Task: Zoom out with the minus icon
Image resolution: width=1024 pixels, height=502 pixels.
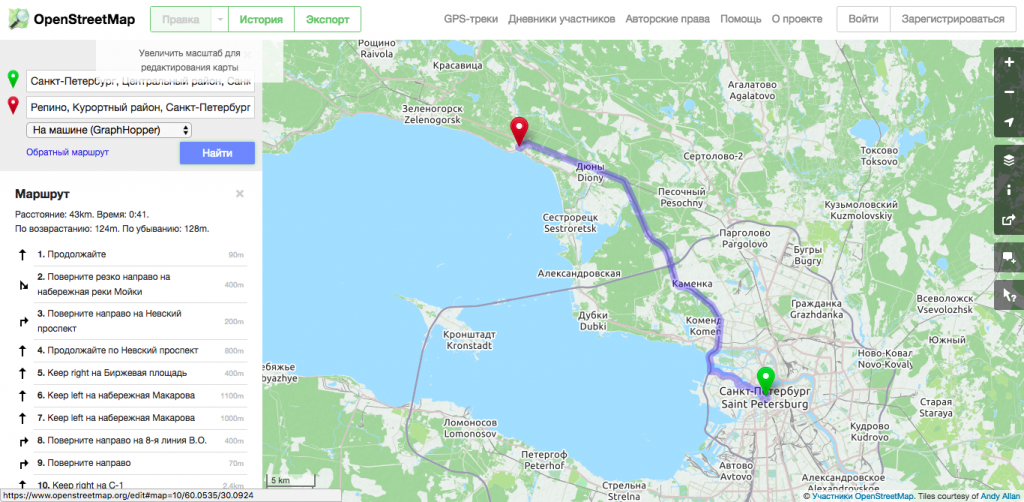Action: click(x=1009, y=92)
